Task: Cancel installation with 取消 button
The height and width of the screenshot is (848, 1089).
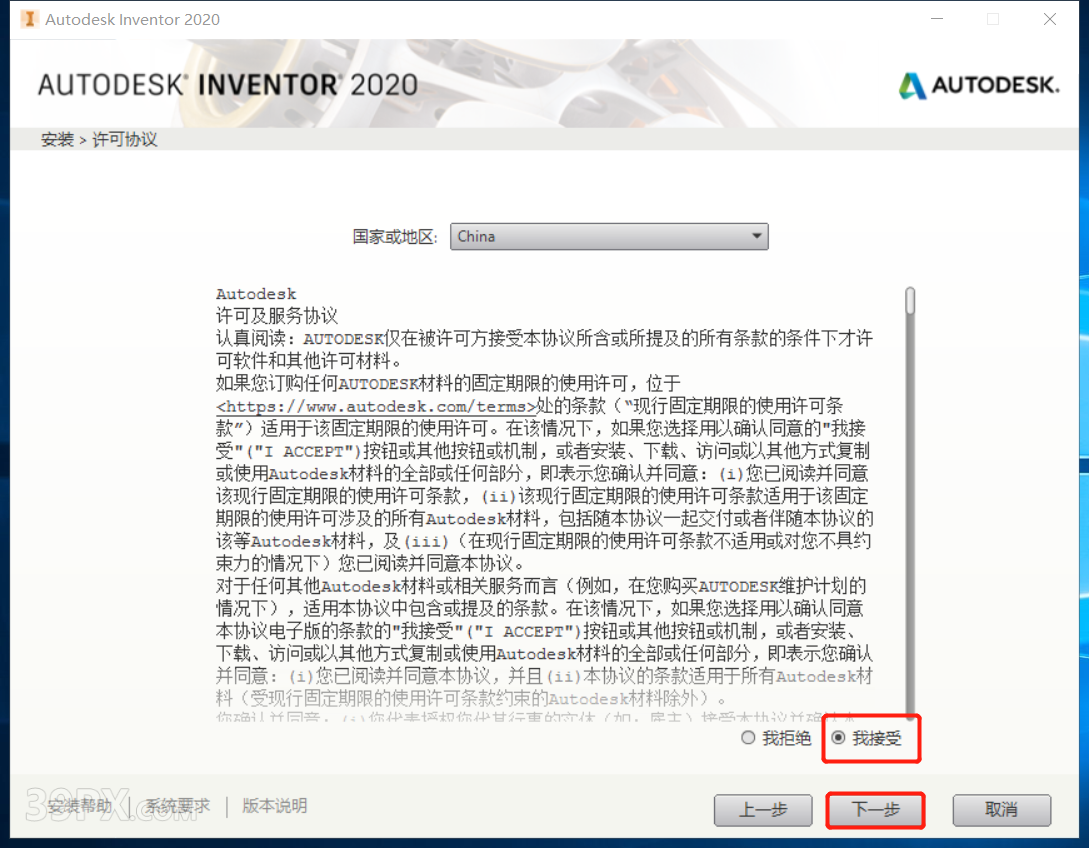Action: 1001,810
